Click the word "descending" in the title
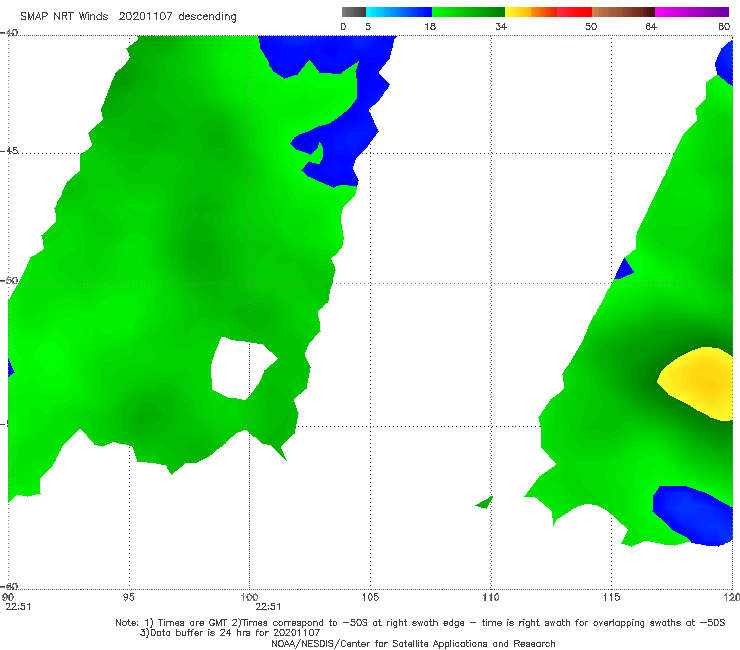The width and height of the screenshot is (740, 650). [208, 17]
